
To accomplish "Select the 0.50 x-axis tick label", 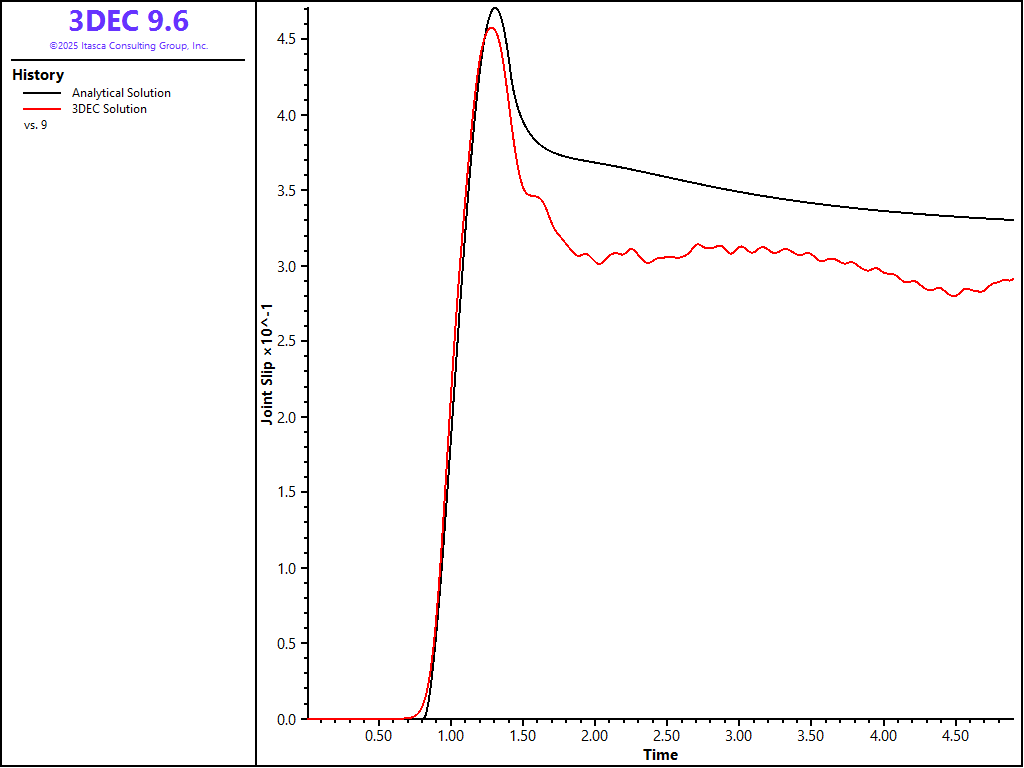I will (x=379, y=736).
